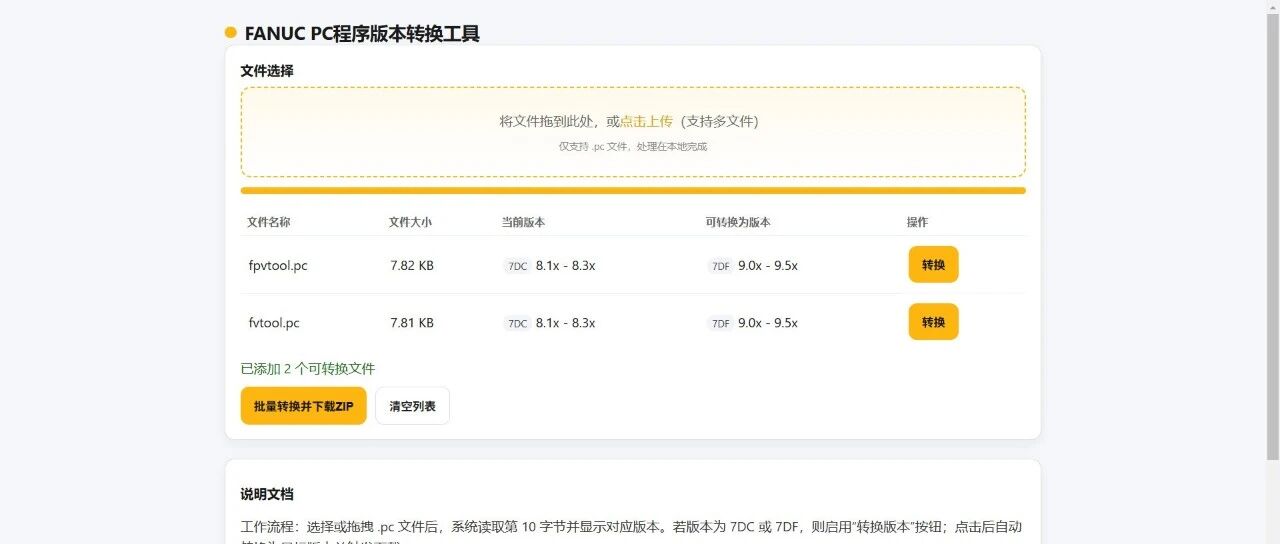Click the 仅支持 .pc 文件 hint text
Image resolution: width=1280 pixels, height=544 pixels.
(x=633, y=146)
